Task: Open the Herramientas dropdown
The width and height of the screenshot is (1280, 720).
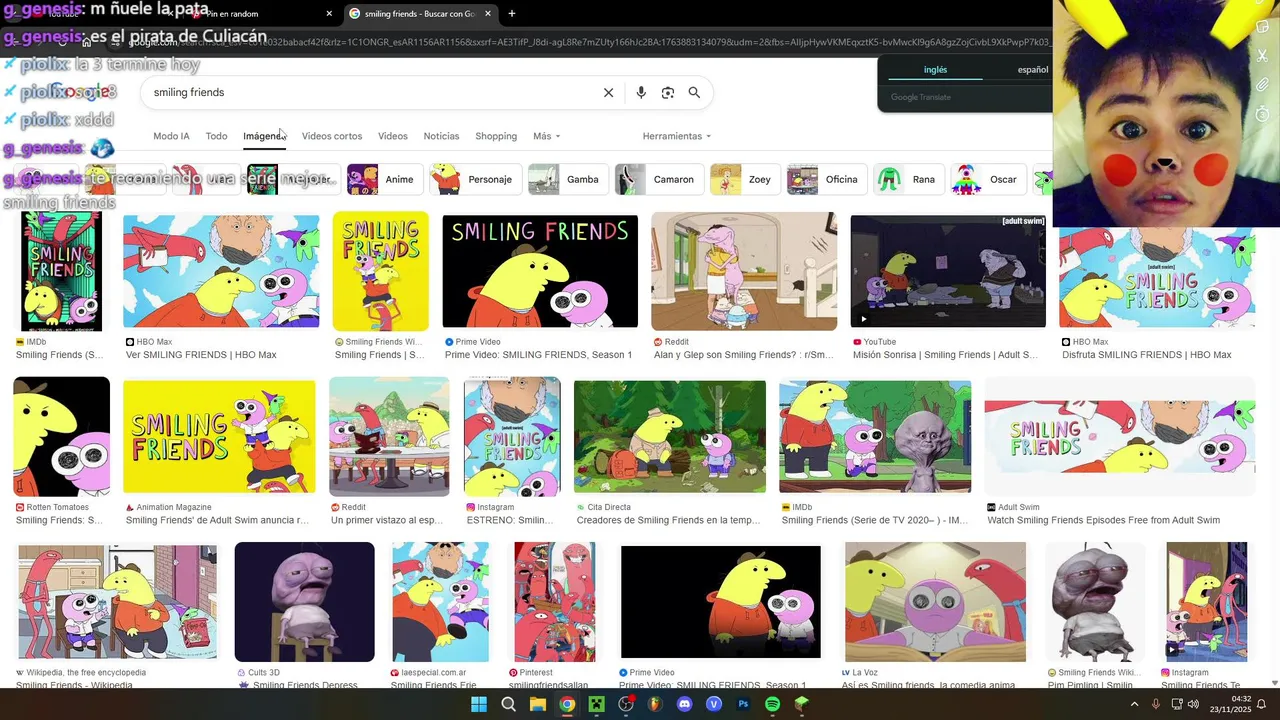Action: [677, 136]
